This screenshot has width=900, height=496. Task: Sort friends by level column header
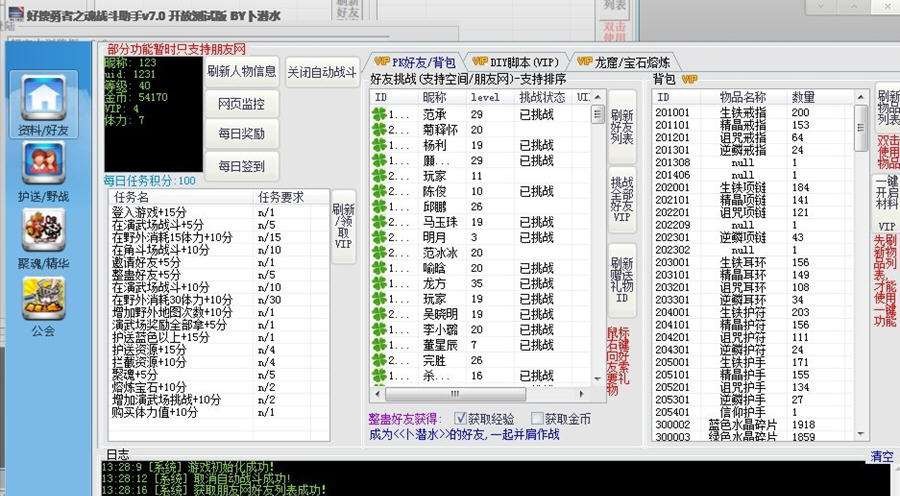click(491, 97)
